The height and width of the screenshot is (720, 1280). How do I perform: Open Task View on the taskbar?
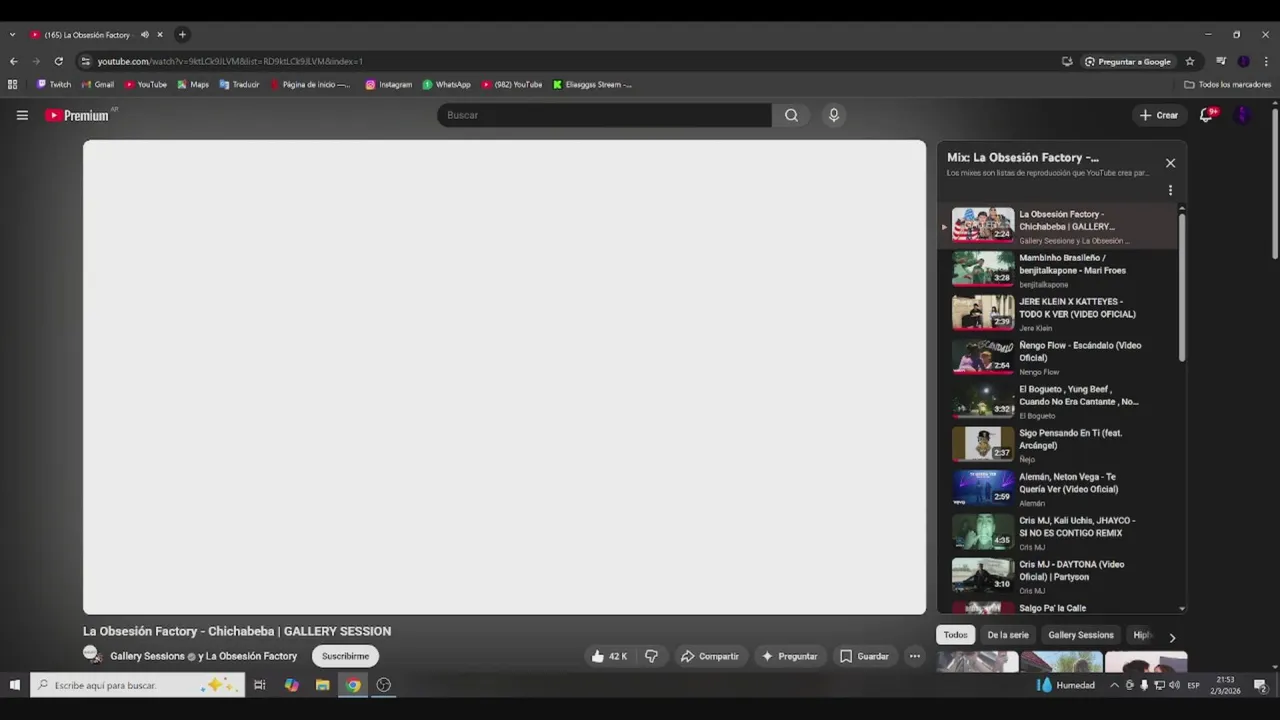click(x=259, y=685)
